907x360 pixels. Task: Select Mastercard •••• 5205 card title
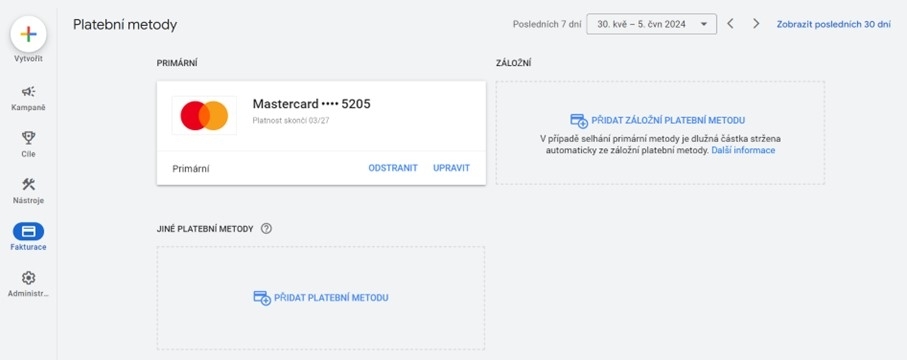311,104
